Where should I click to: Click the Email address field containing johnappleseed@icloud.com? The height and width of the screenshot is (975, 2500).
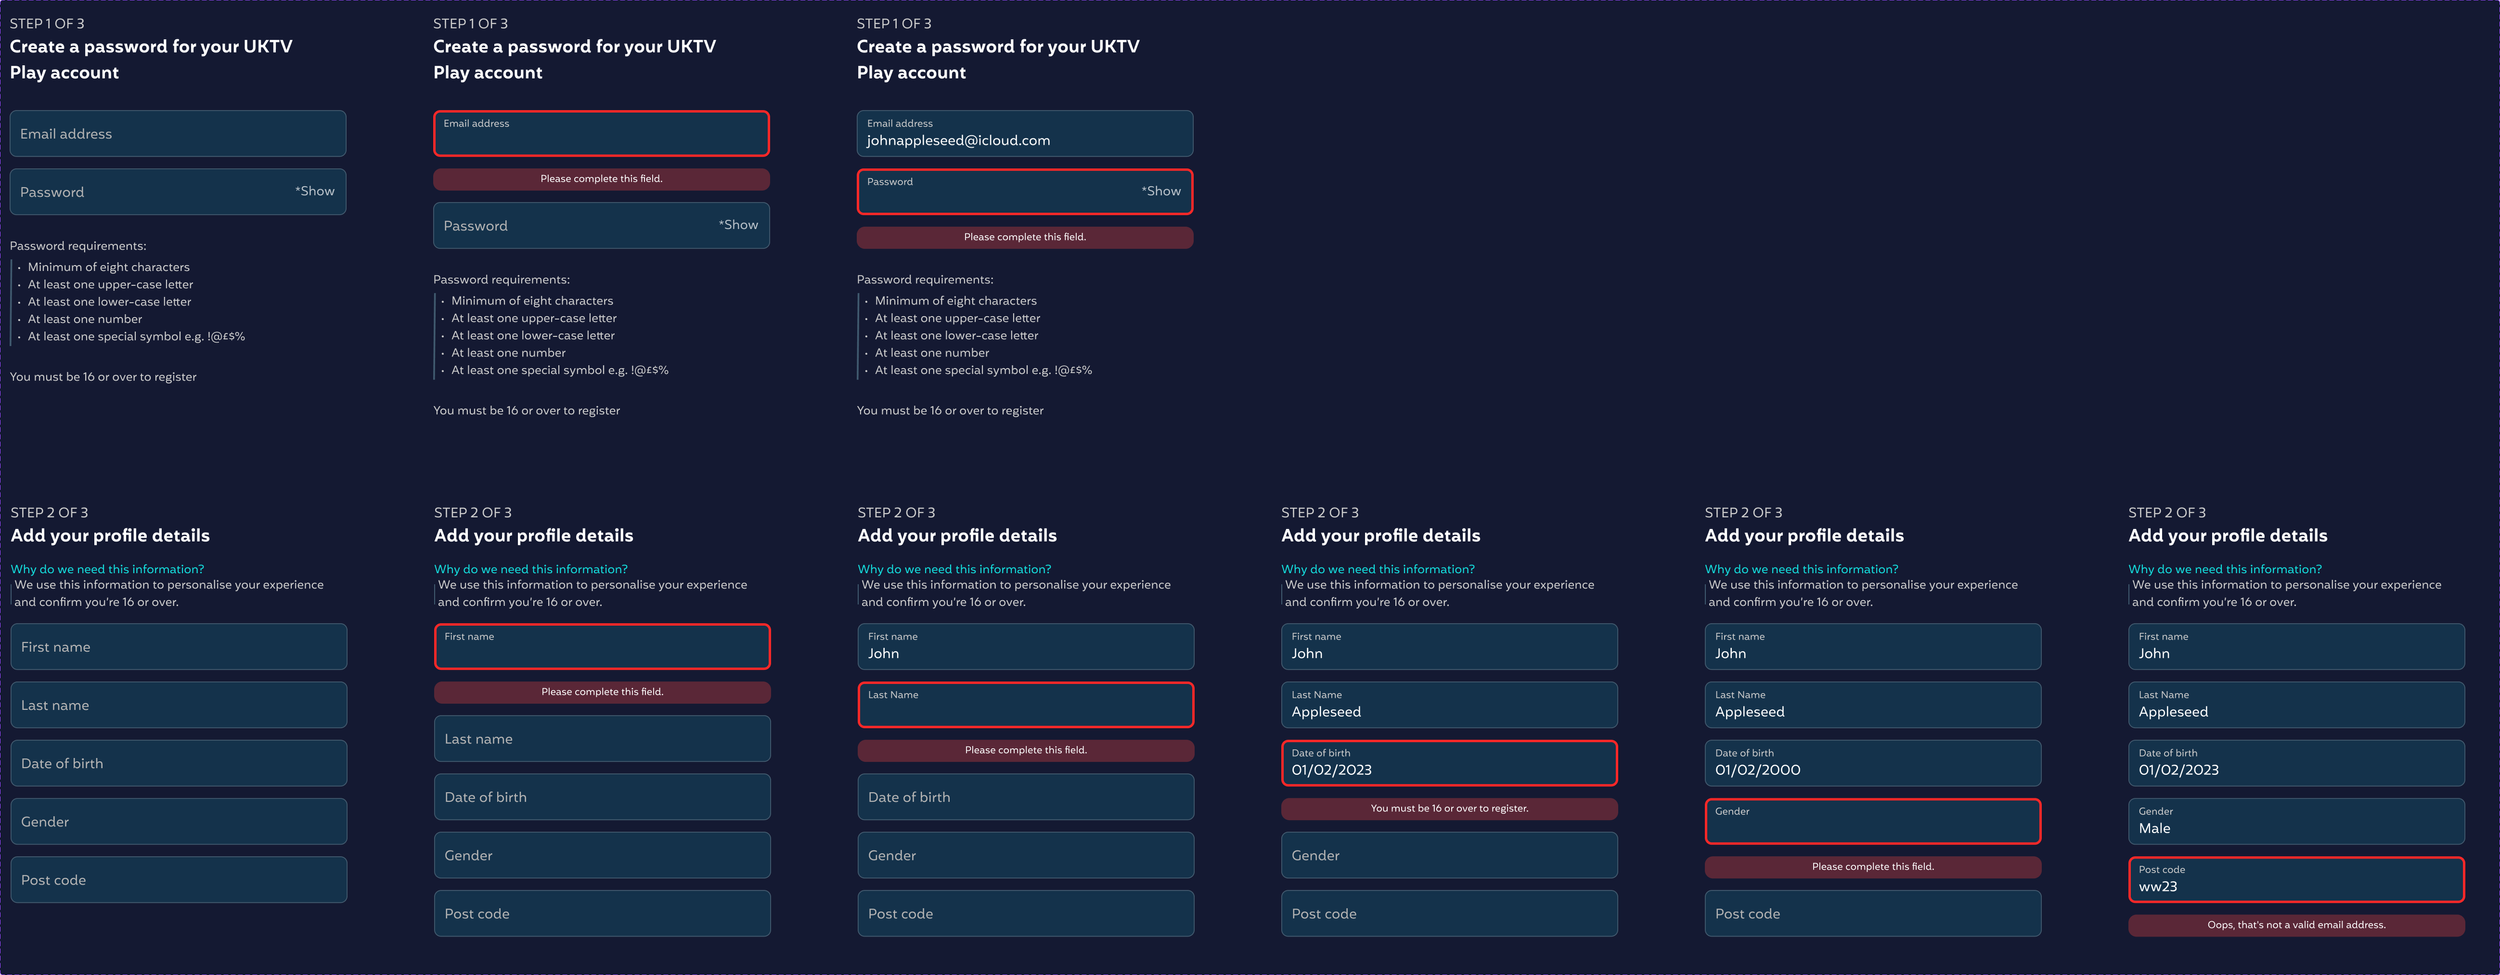(x=1024, y=133)
